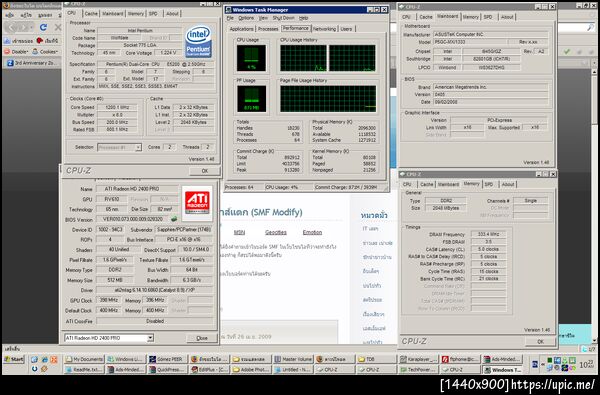Select 'ATI Radeon HD 2400 PRO' name field
Image resolution: width=600 pixels, height=395 pixels.
pos(137,189)
